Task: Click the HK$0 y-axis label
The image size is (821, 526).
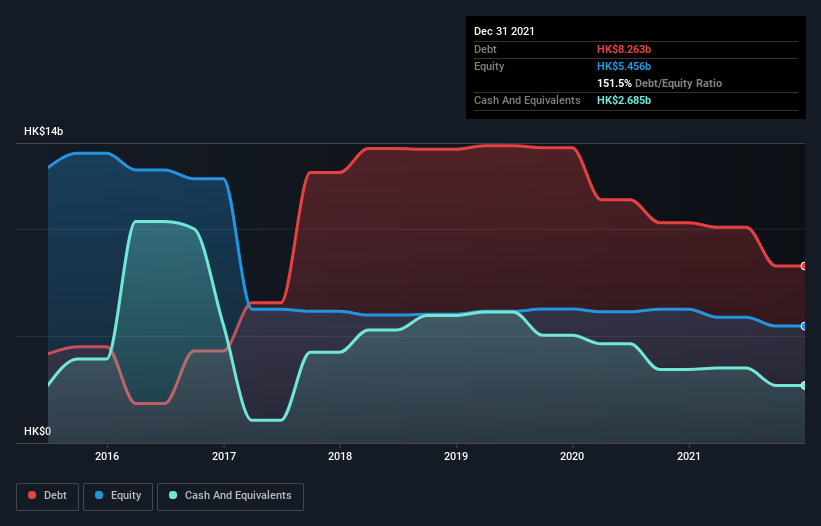Action: 38,431
